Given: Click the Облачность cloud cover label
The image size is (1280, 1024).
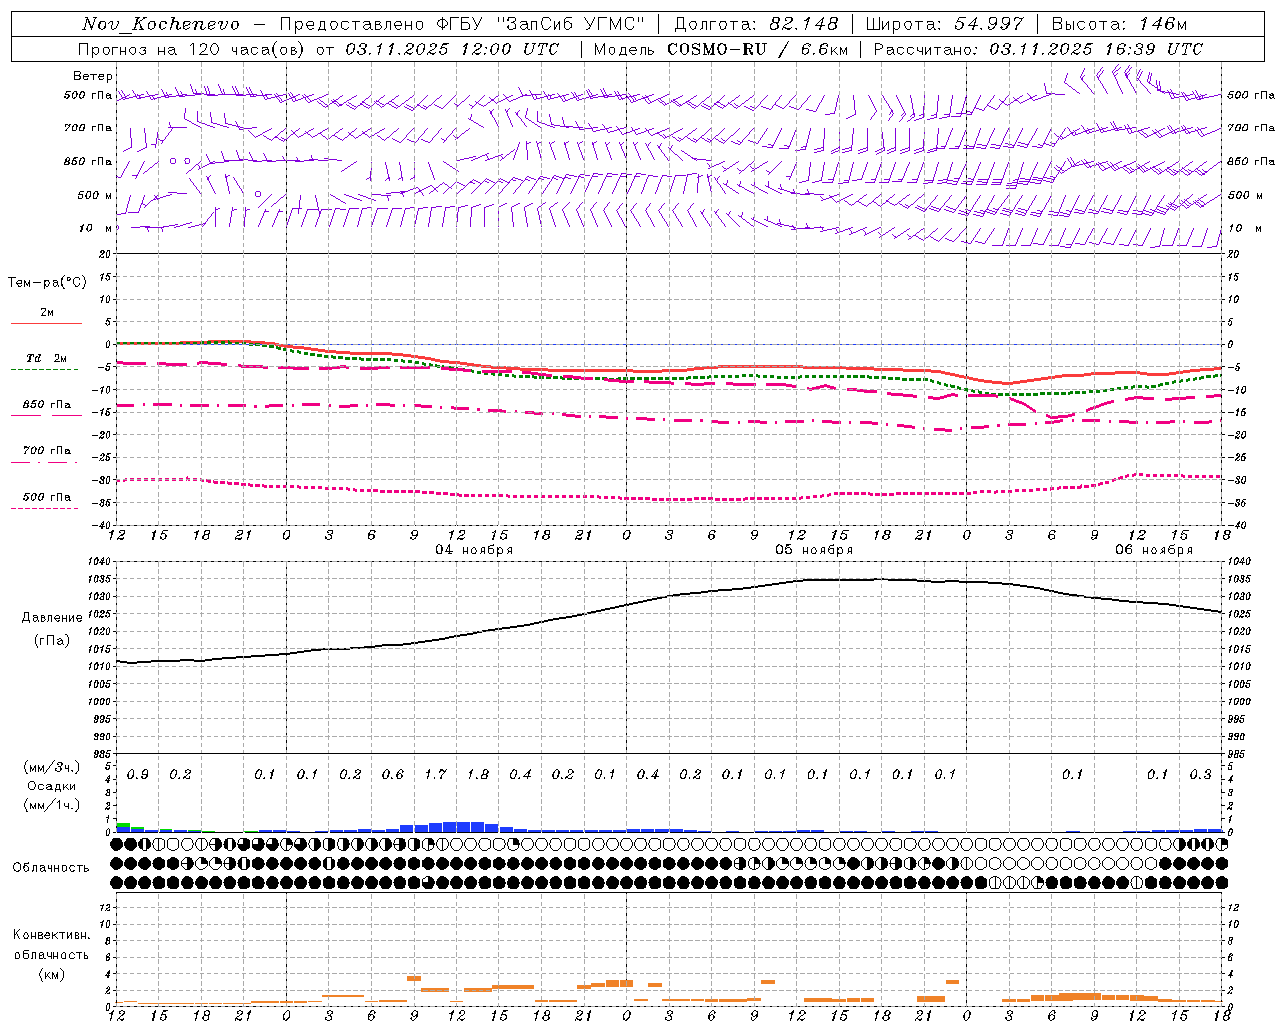Looking at the screenshot, I should click(x=51, y=868).
